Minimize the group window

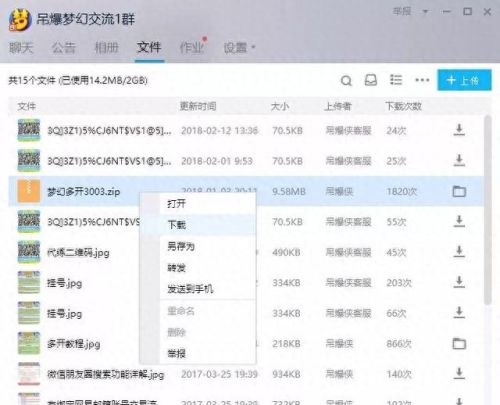click(446, 12)
